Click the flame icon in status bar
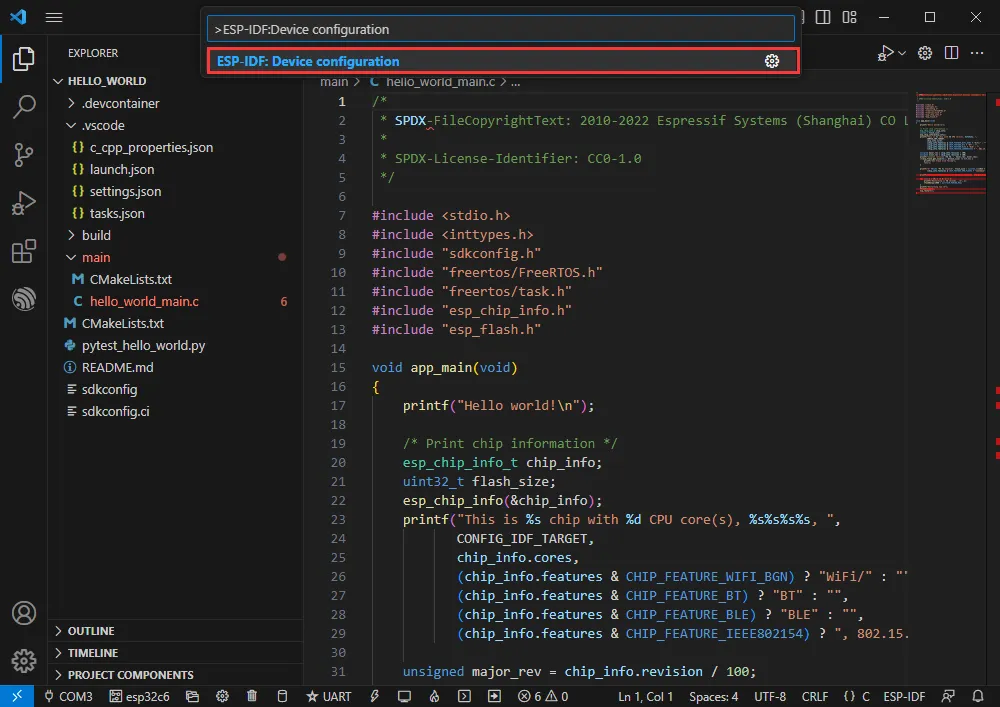This screenshot has width=1000, height=707. pos(434,696)
